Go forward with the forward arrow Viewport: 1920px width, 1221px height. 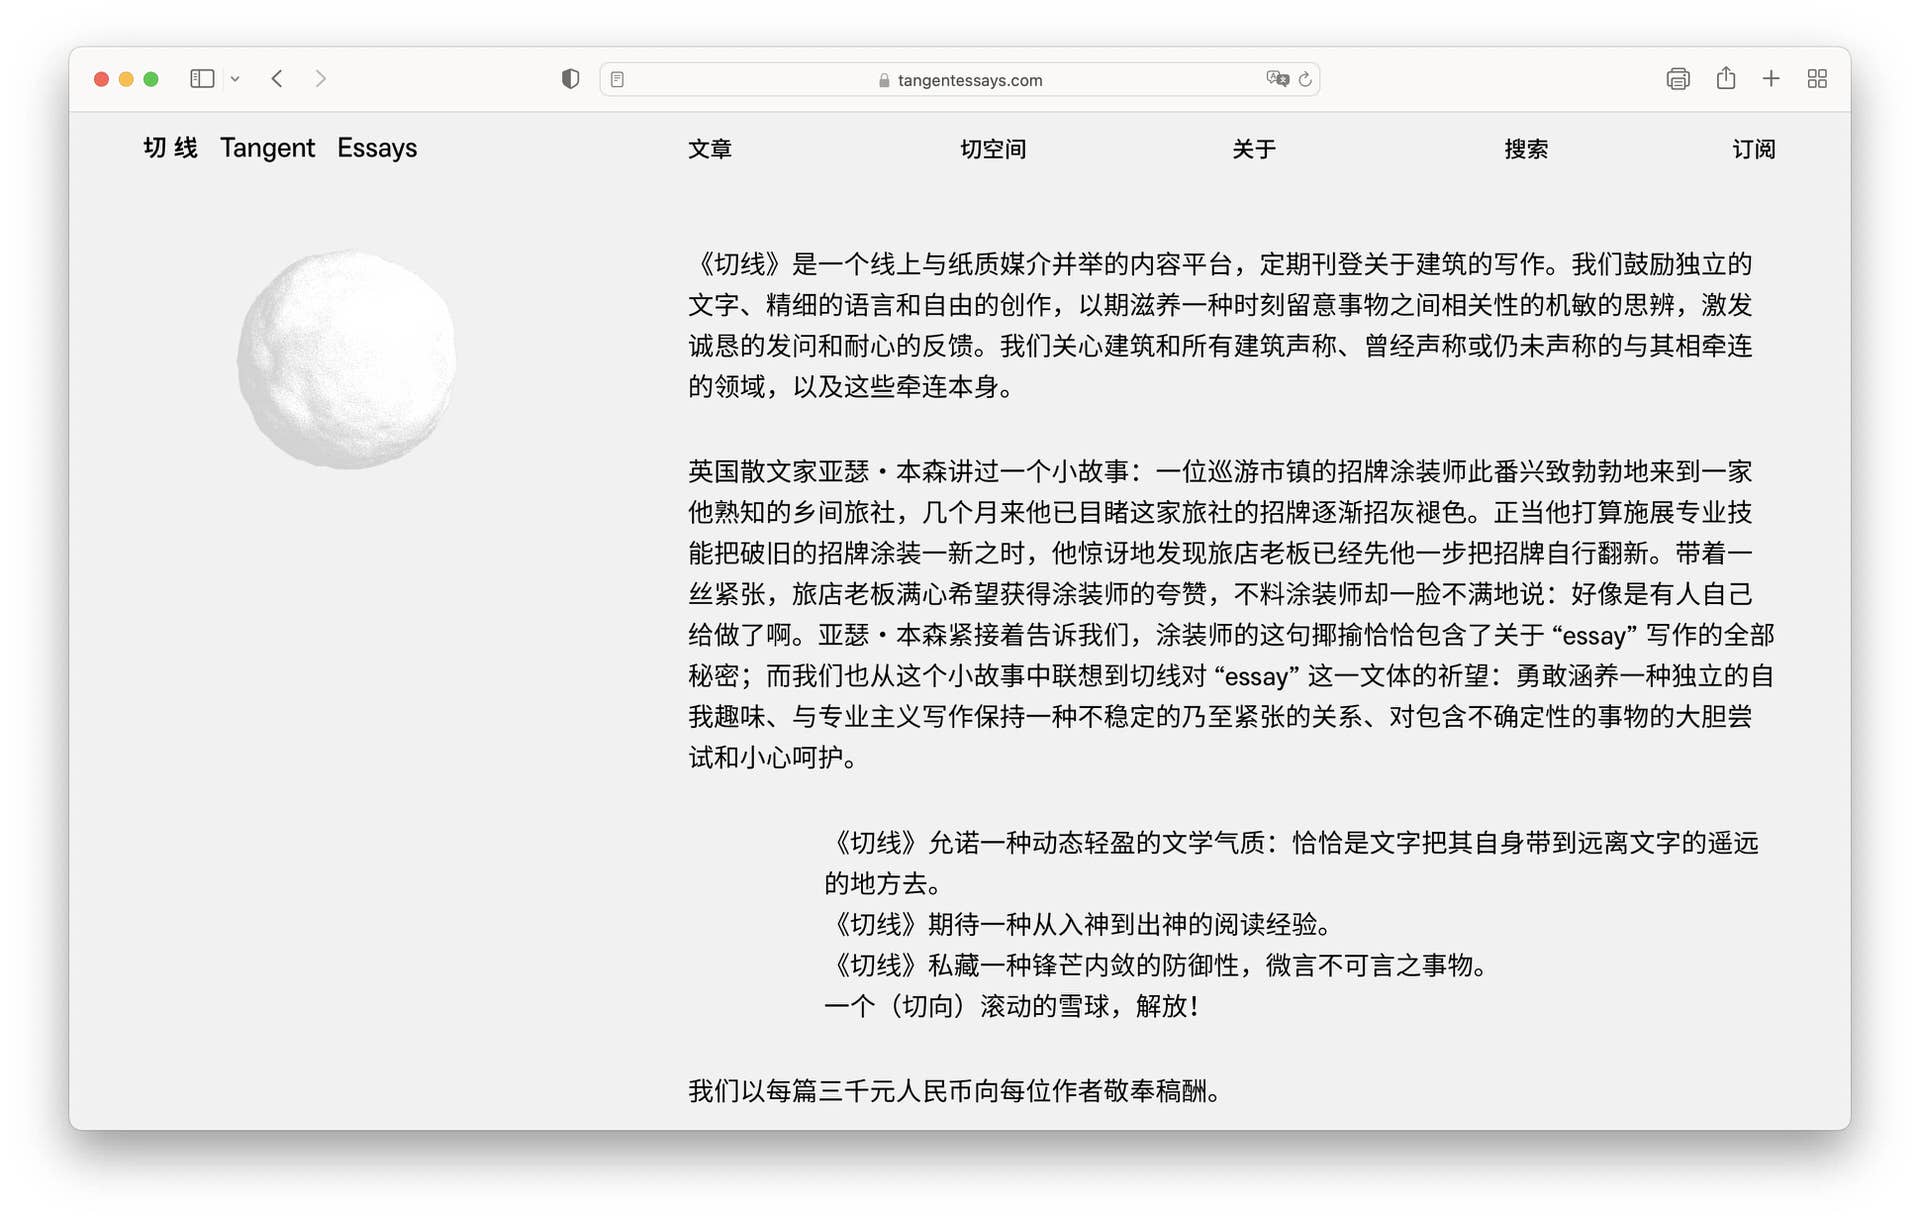[x=320, y=78]
